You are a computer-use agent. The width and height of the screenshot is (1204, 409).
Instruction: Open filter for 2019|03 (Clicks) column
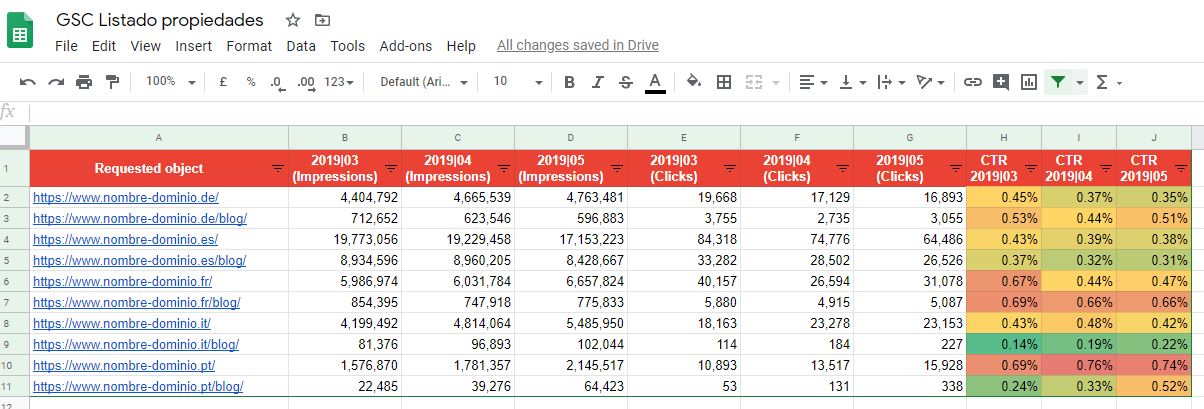point(729,169)
